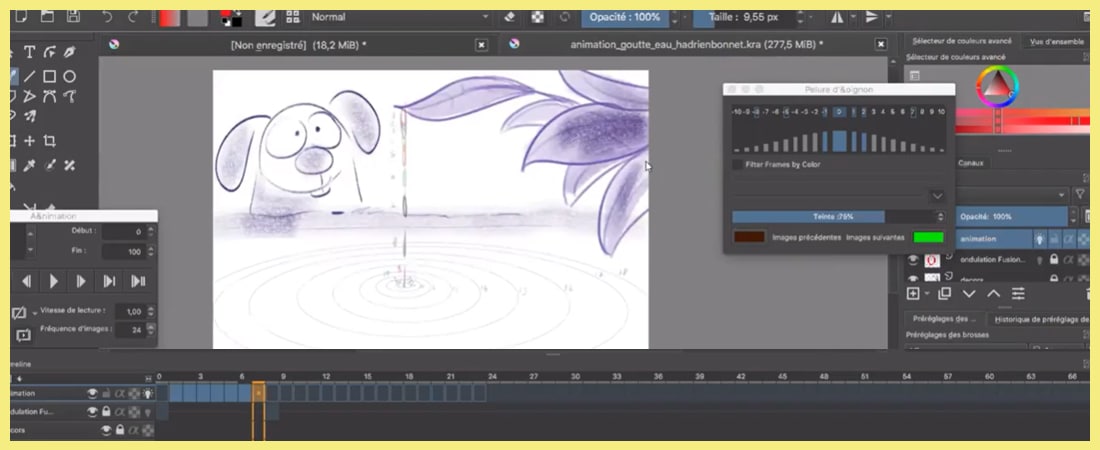Undo the last action
The image size is (1100, 450).
(107, 16)
